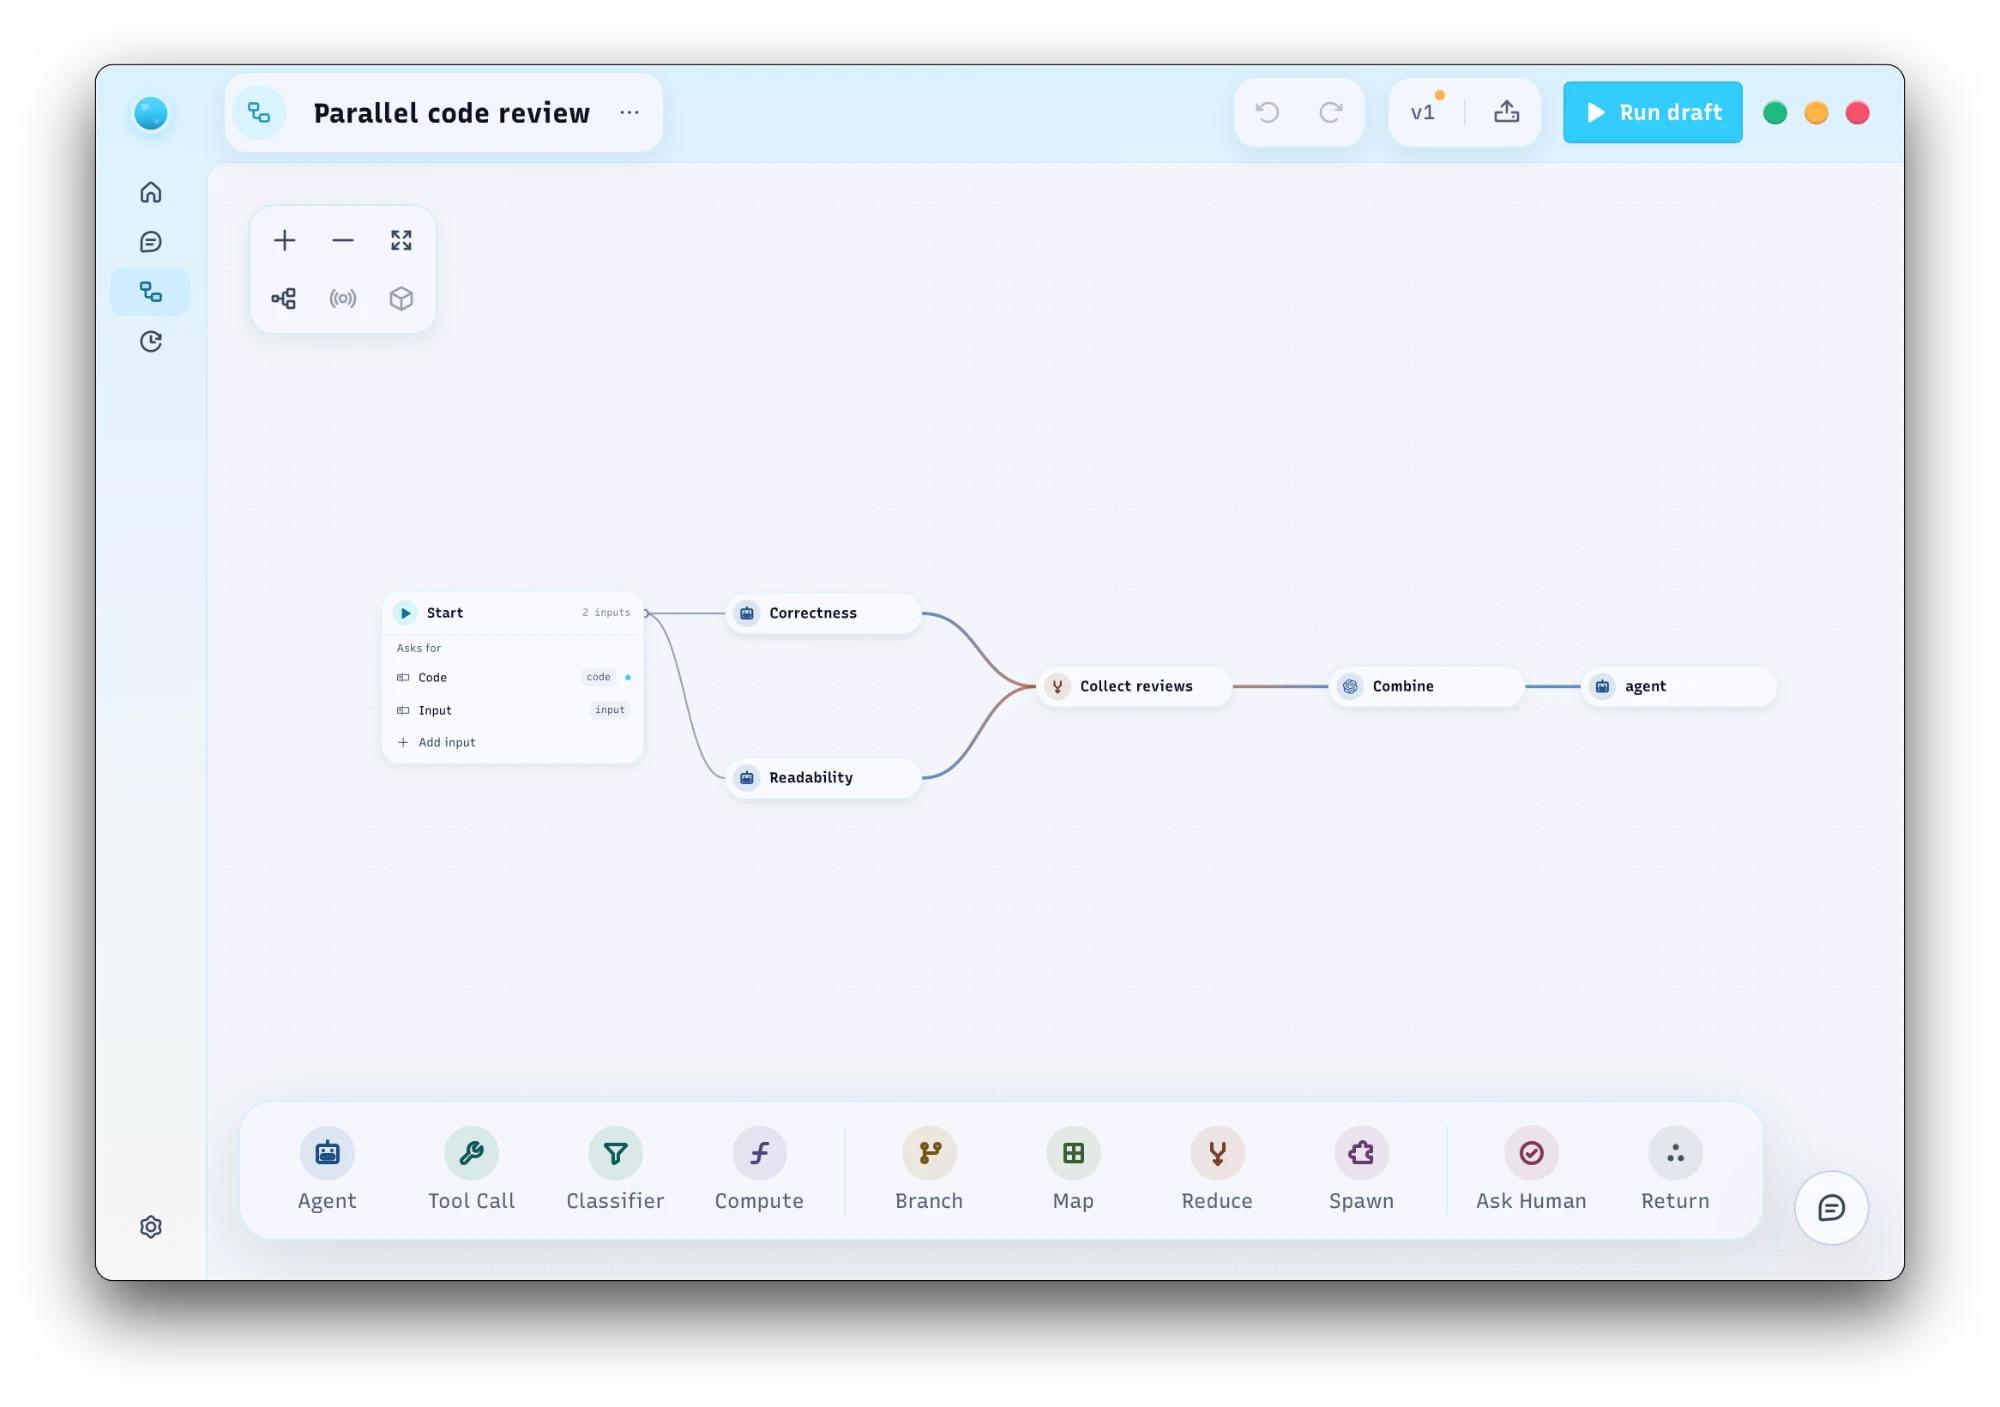Click the Combine node swirl icon
The image size is (2000, 1407).
pyautogui.click(x=1350, y=686)
